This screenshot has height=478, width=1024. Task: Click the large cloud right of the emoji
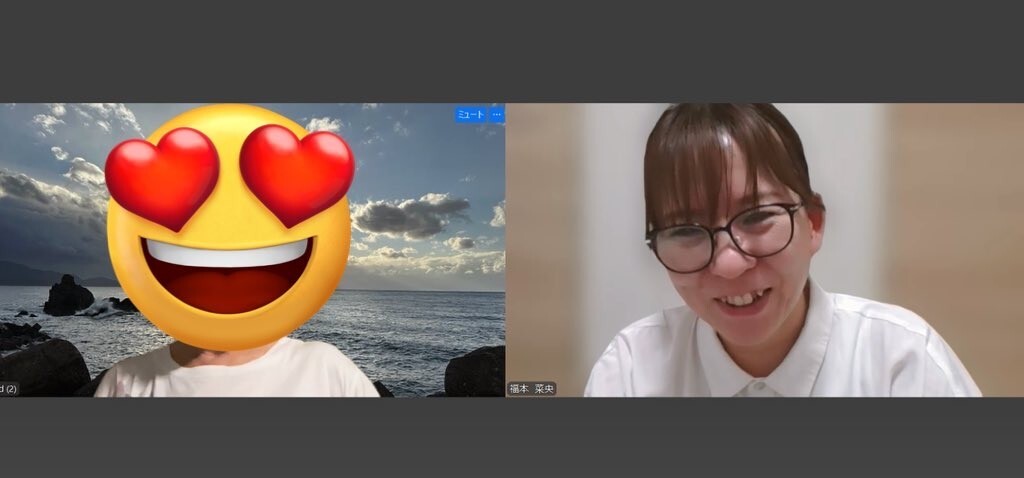coord(410,214)
